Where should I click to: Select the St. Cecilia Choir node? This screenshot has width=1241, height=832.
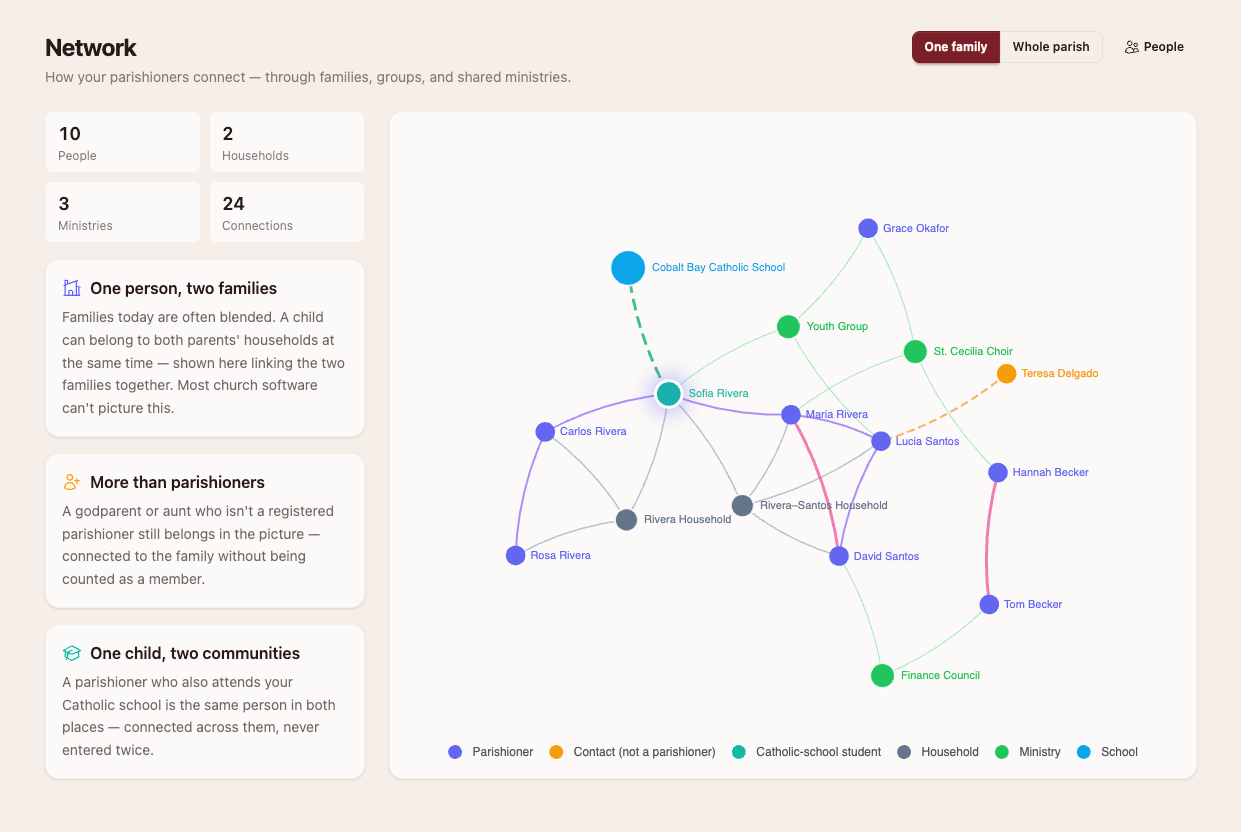(915, 352)
